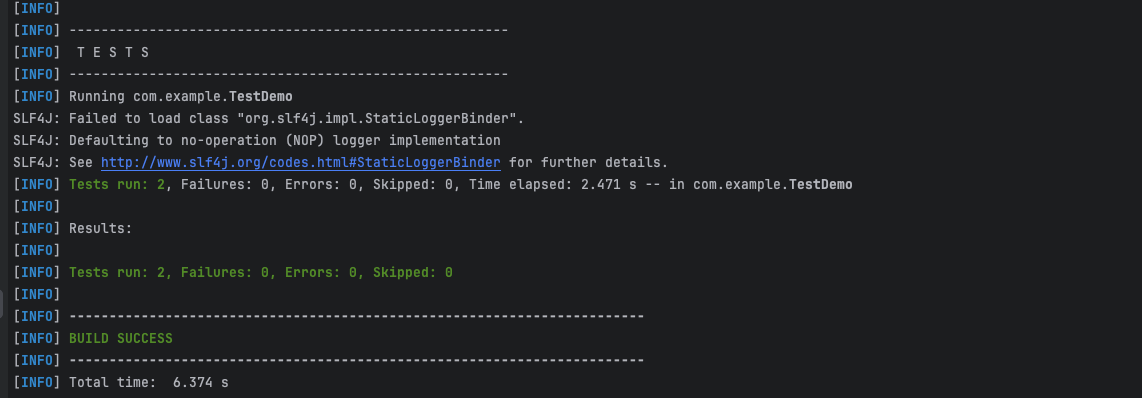Open the slf4j.org StaticLoggerBinder link
This screenshot has height=398, width=1142.
coord(300,162)
